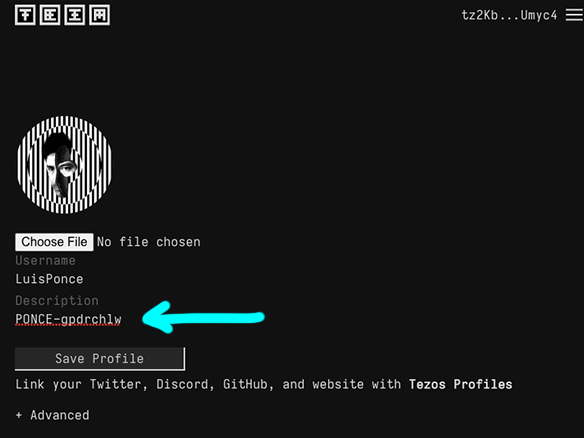The width and height of the screenshot is (584, 438).
Task: Click the No file chosen text
Action: coord(149,242)
